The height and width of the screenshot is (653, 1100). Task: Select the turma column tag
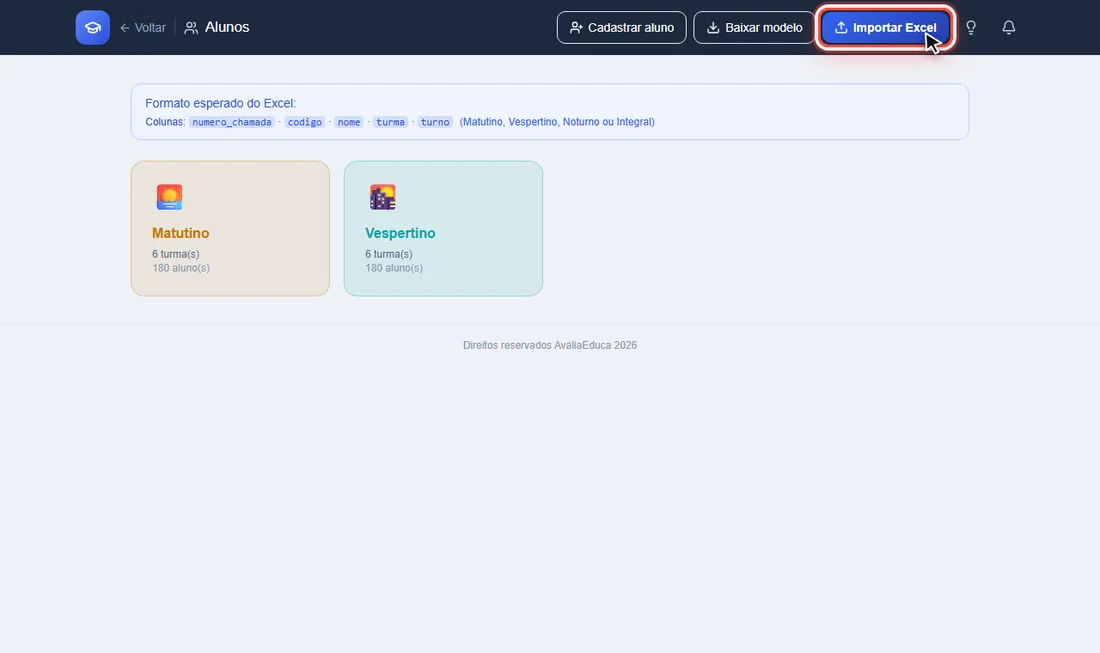(390, 122)
